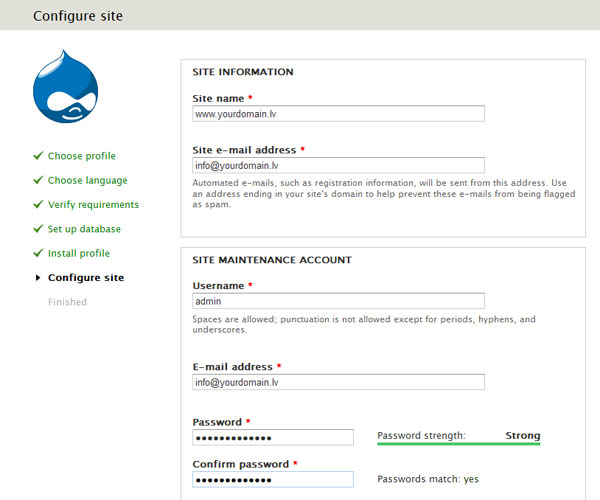
Task: Focus the Site name text field
Action: [x=338, y=114]
